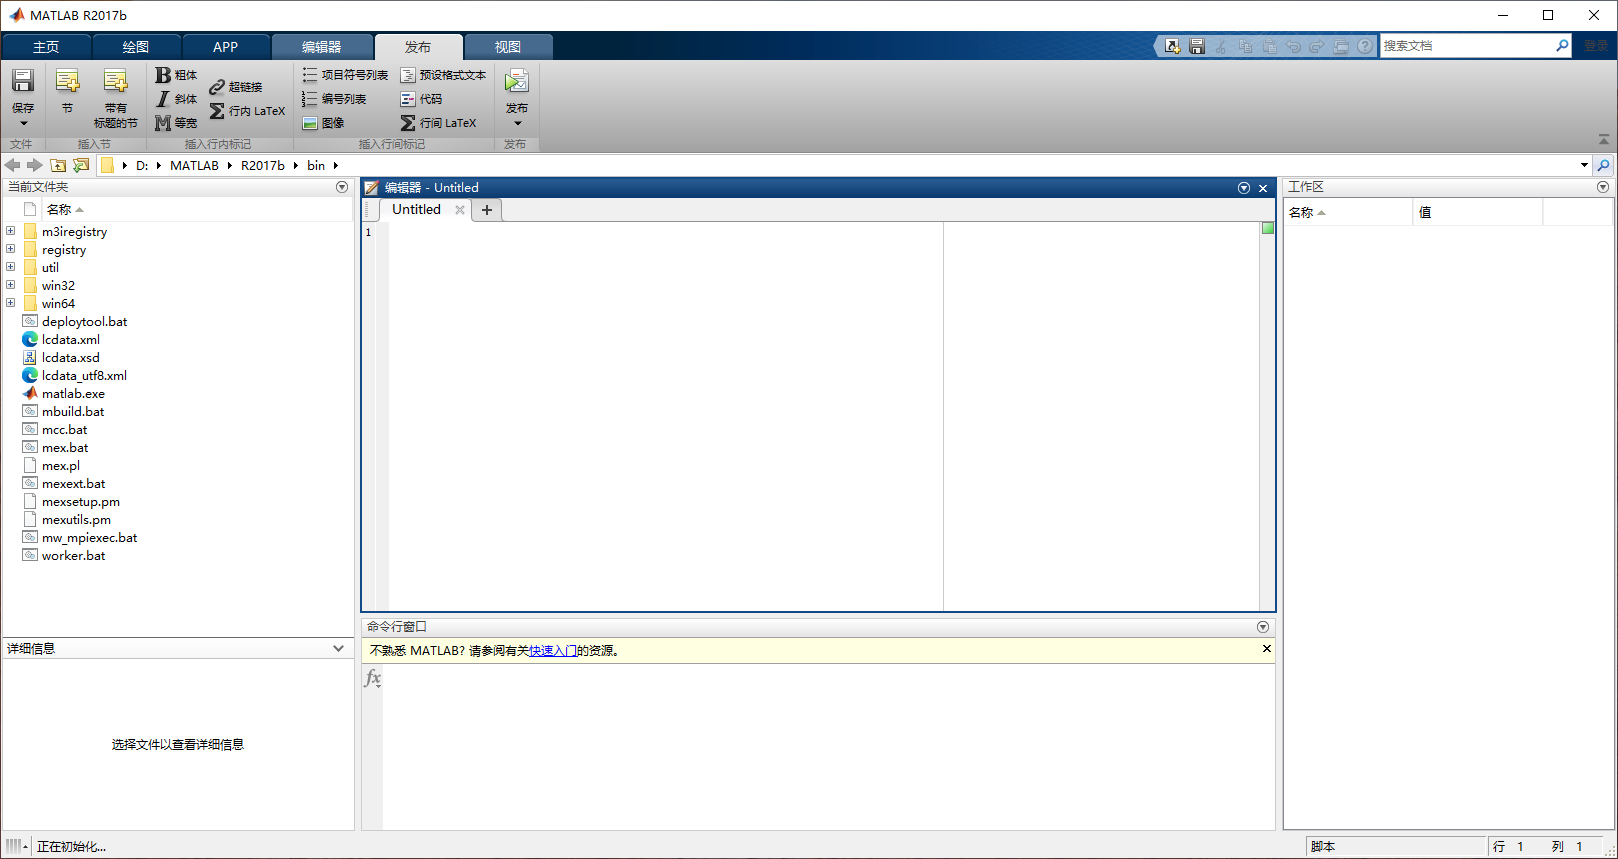Switch to the View (视图) tab

click(508, 47)
